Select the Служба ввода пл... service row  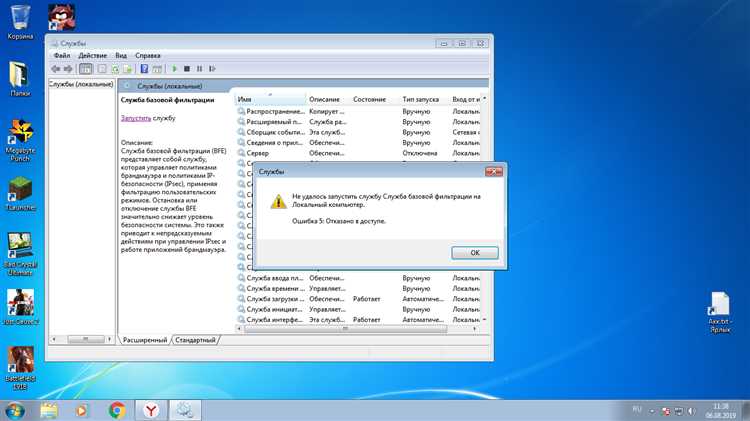pos(359,278)
